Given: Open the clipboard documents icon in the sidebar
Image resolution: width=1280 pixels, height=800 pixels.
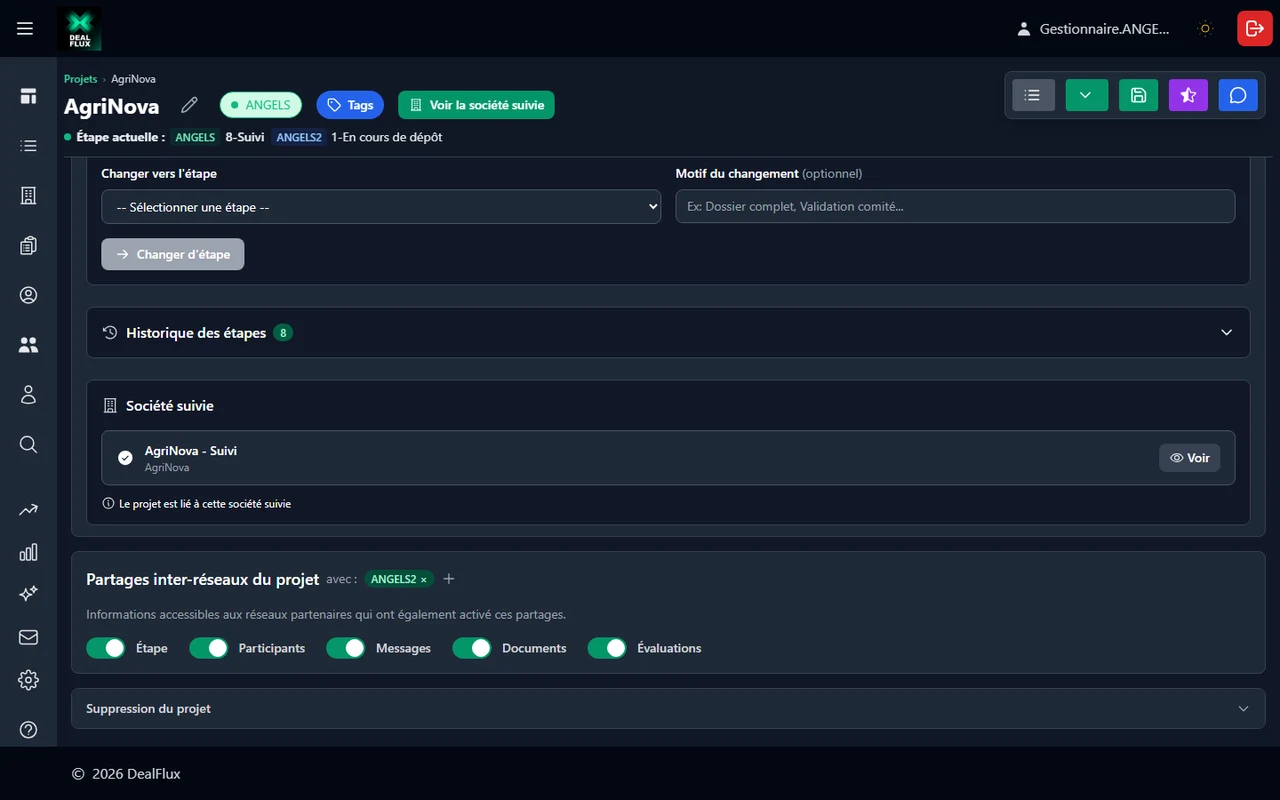Looking at the screenshot, I should click(x=28, y=245).
